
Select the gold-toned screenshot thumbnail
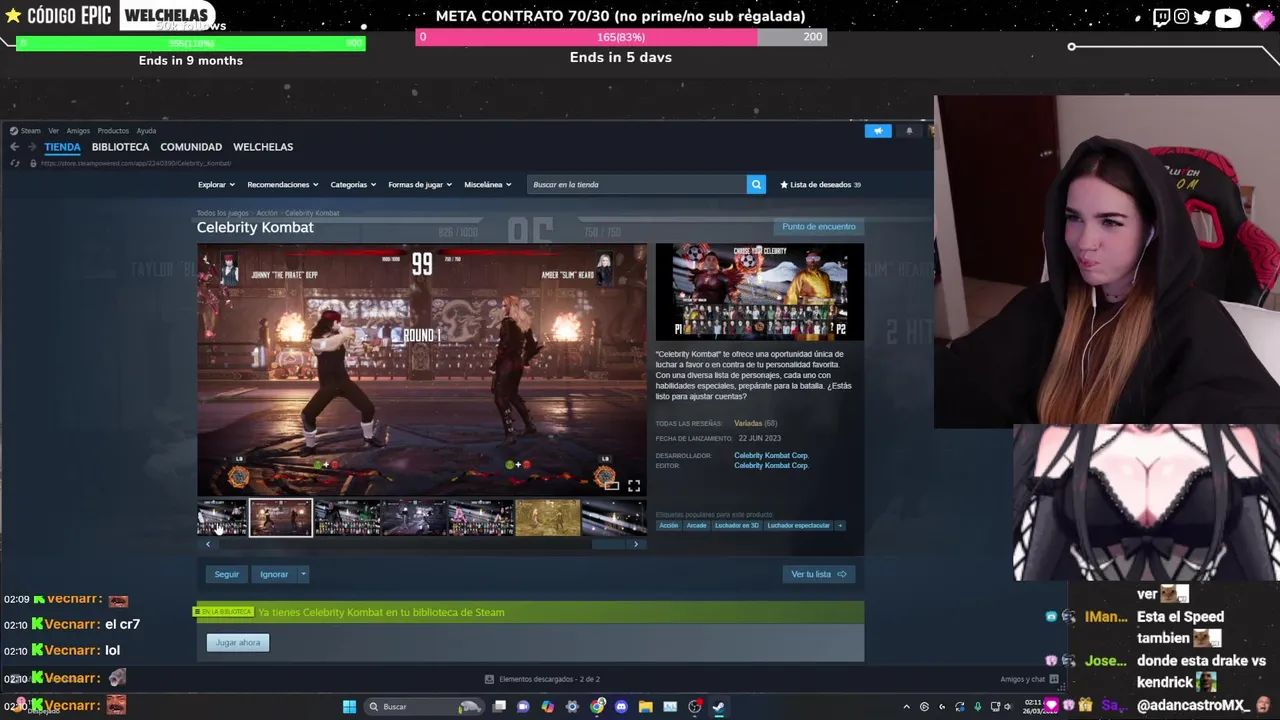[547, 518]
